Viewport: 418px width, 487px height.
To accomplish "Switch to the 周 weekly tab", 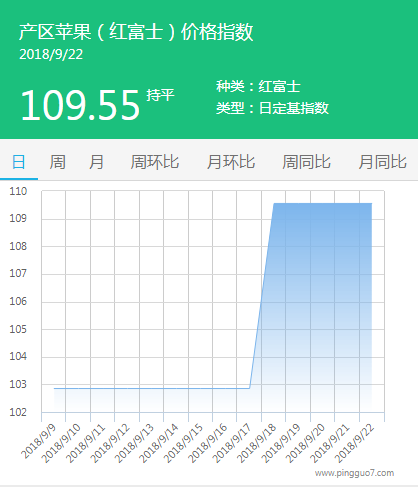I will pos(57,162).
